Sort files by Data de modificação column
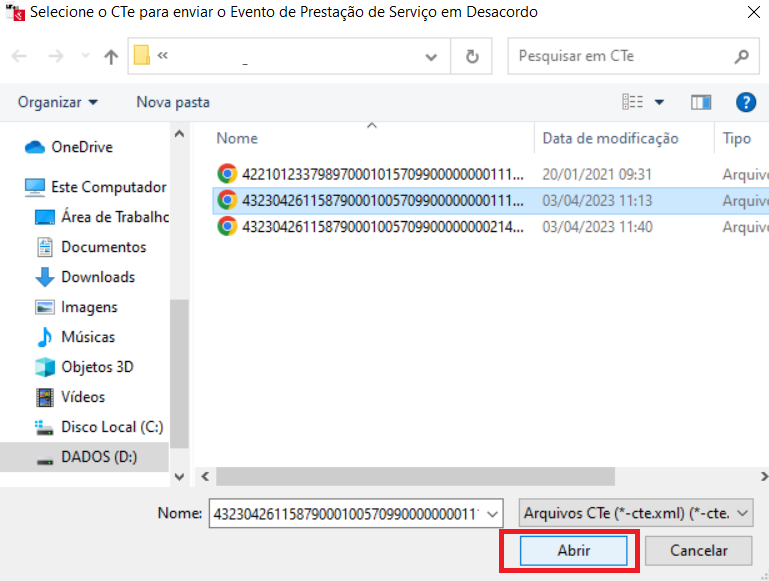 point(610,138)
